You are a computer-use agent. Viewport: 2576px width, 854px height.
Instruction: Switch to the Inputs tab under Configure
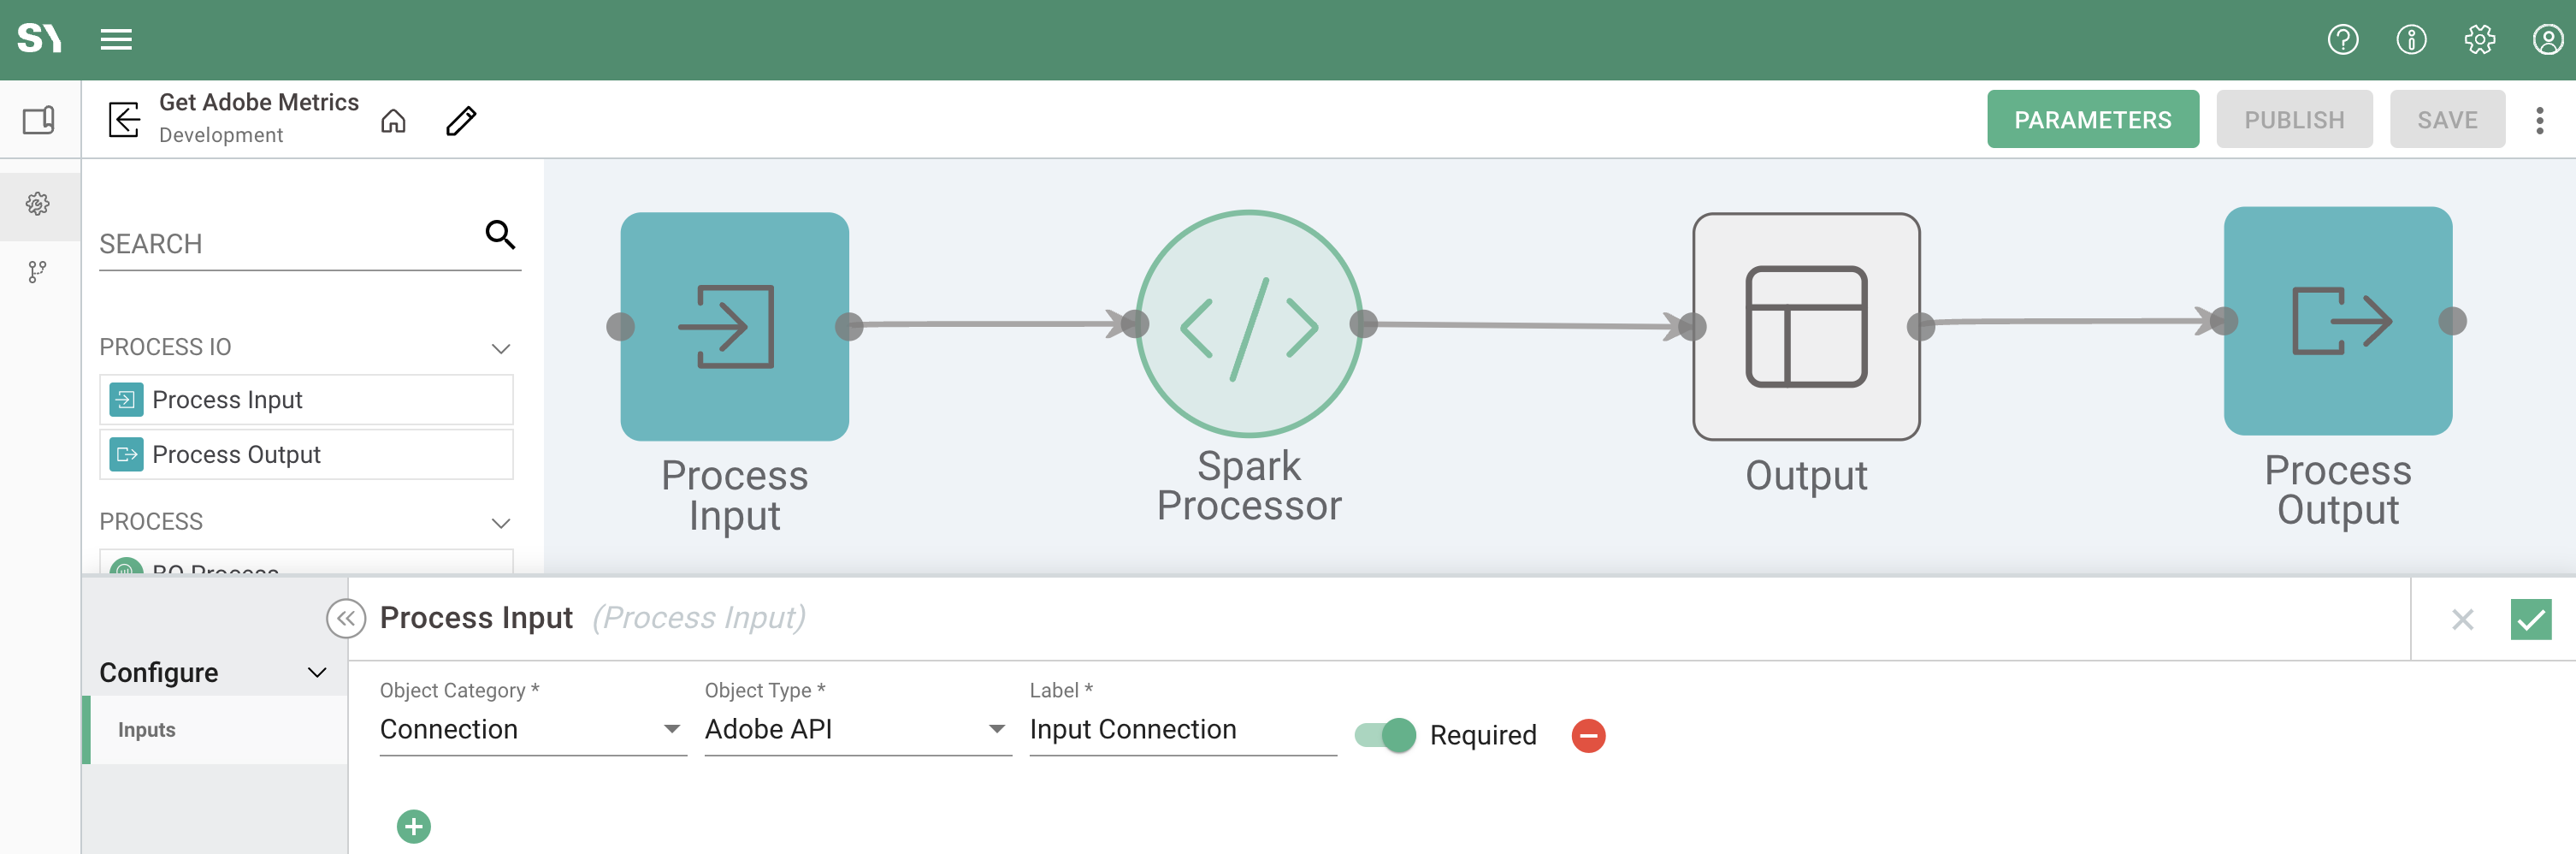click(147, 729)
